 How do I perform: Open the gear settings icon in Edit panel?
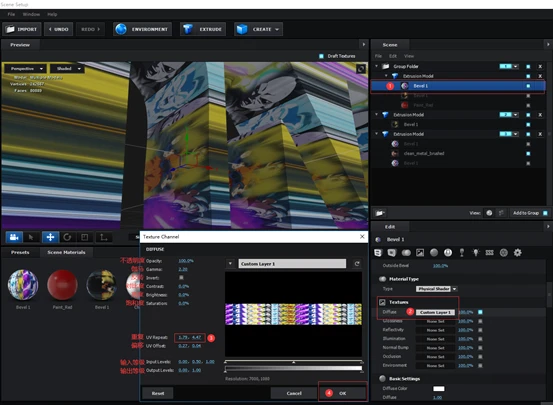pos(517,252)
